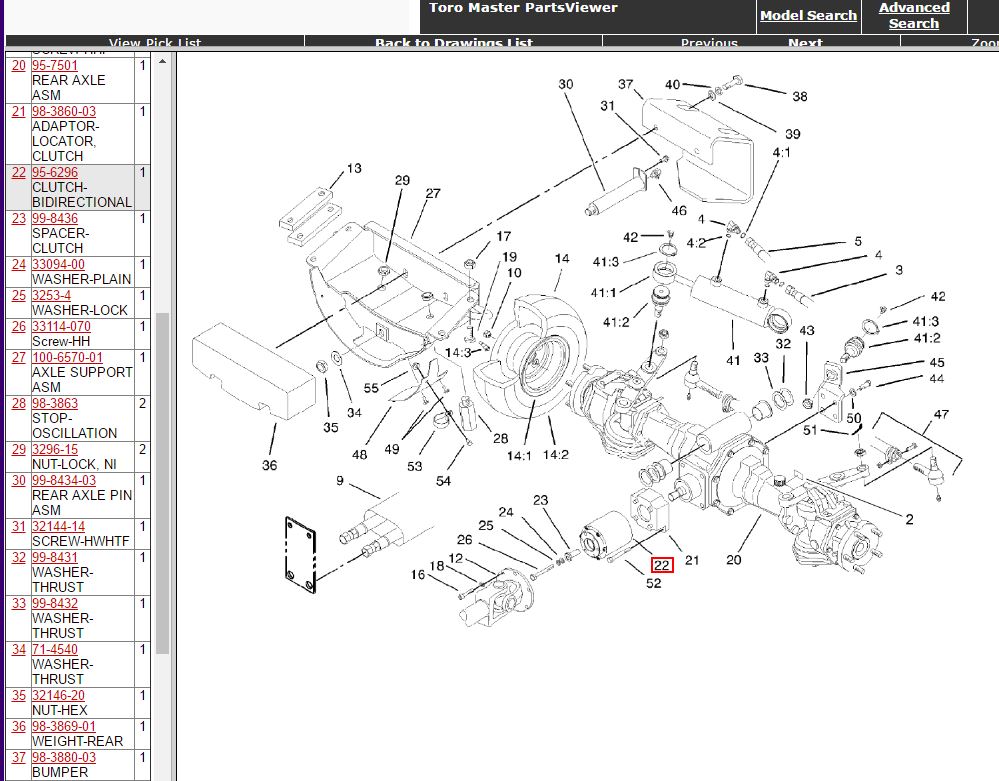Screen dimensions: 999x781
Task: Select reference number 23 in parts list
Action: [x=18, y=219]
